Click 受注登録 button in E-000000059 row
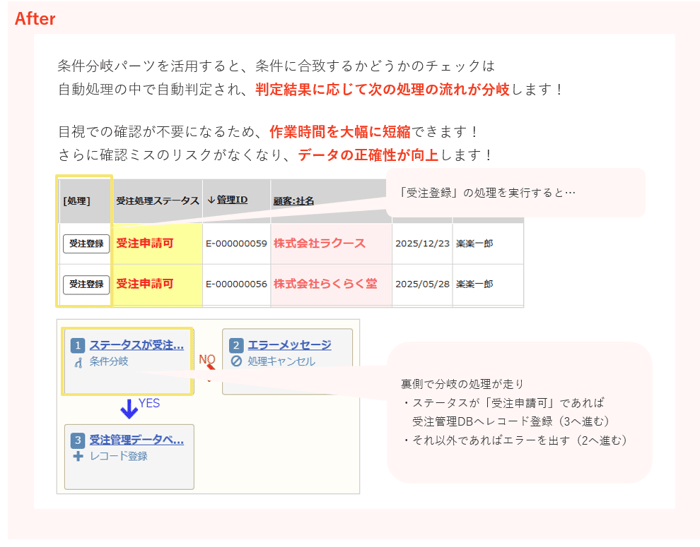Viewport: 700px width, 547px height. pyautogui.click(x=86, y=244)
